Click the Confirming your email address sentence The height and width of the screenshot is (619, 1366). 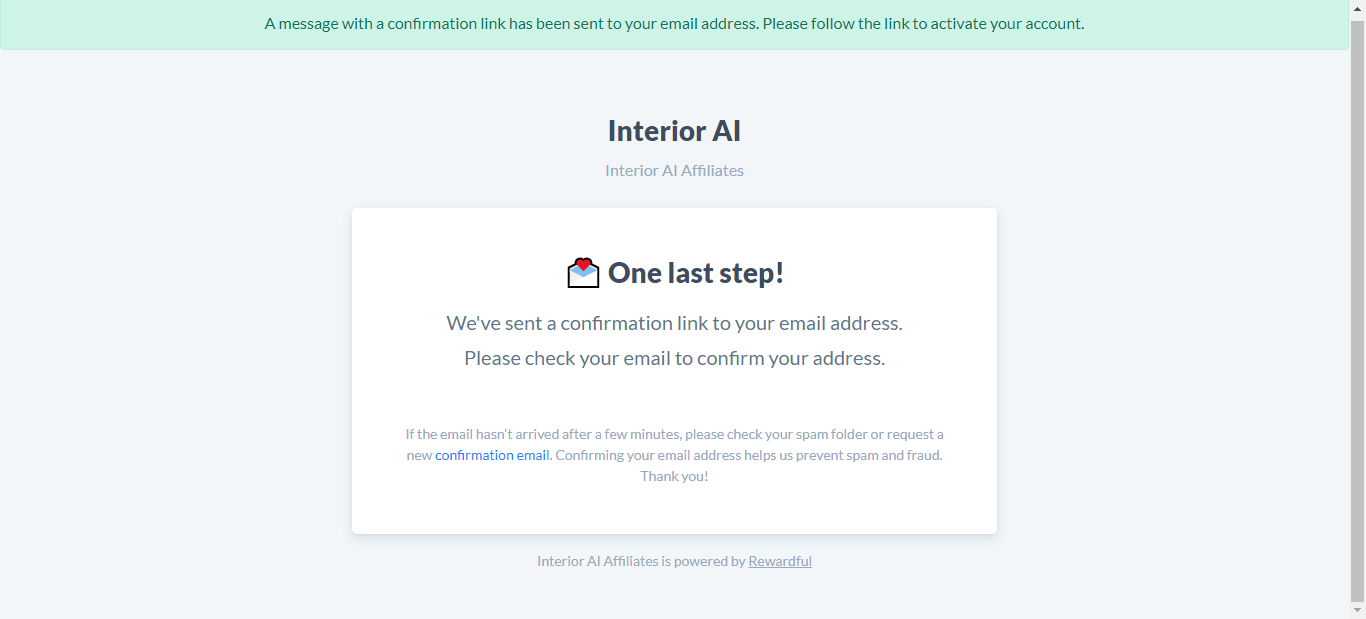(749, 455)
